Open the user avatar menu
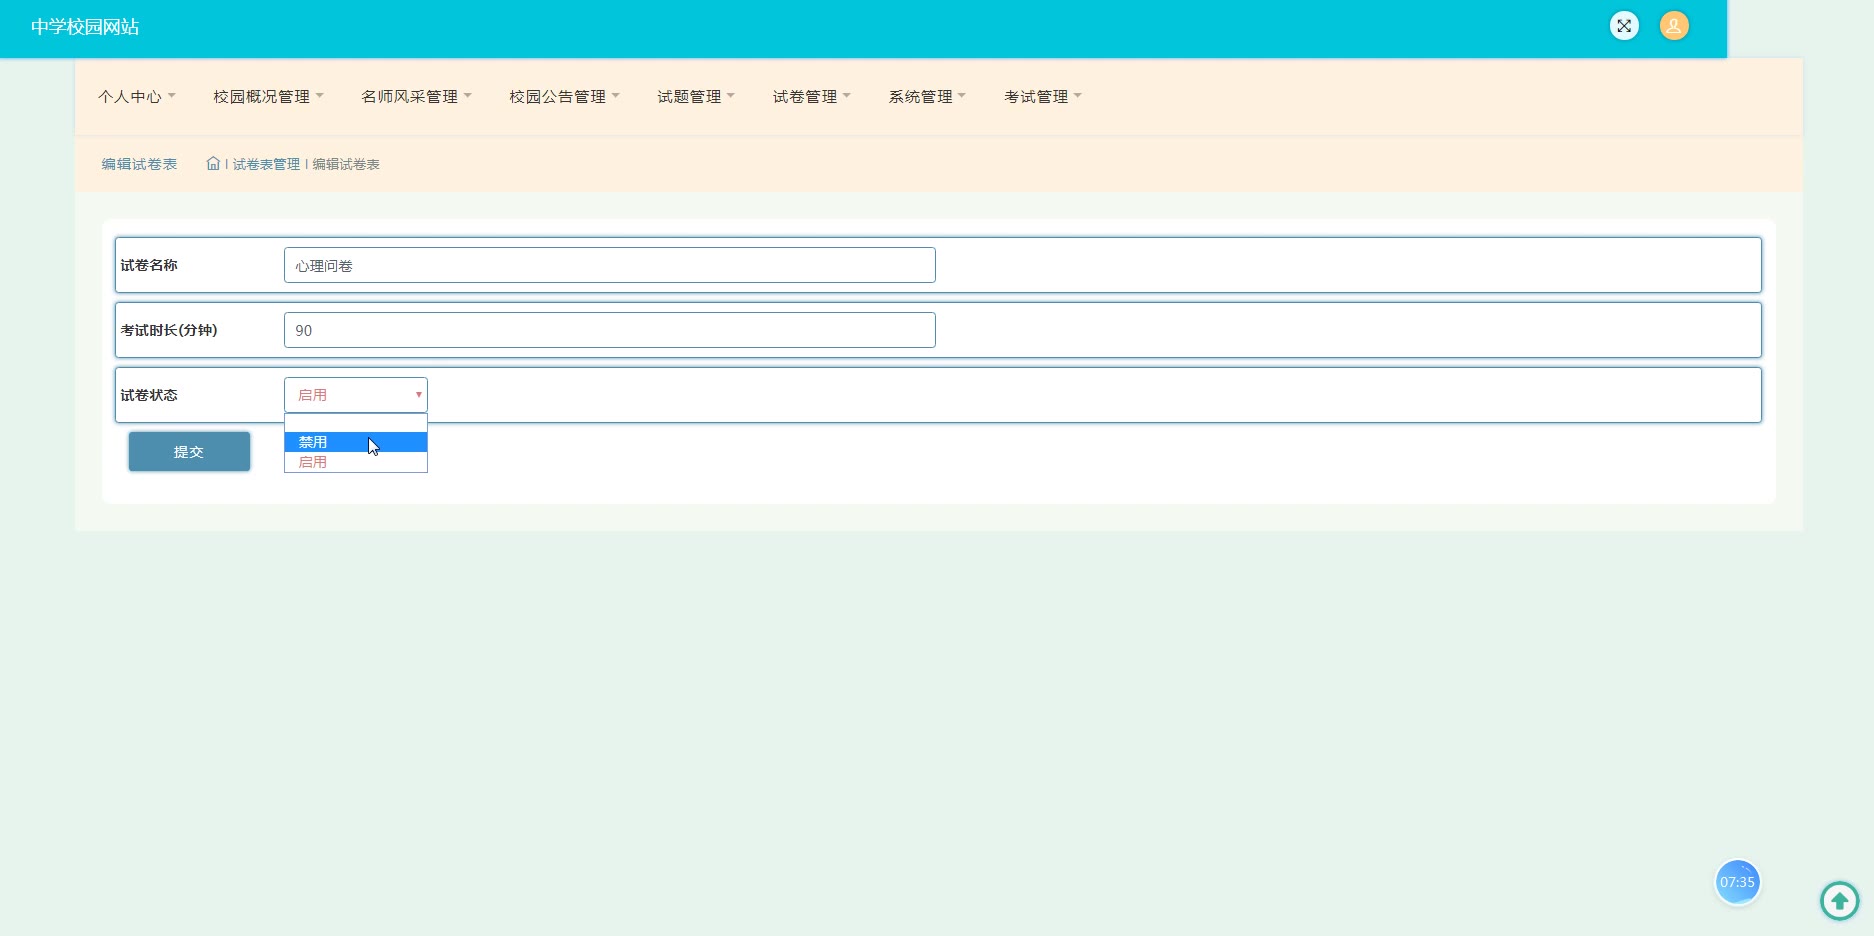 click(x=1674, y=26)
